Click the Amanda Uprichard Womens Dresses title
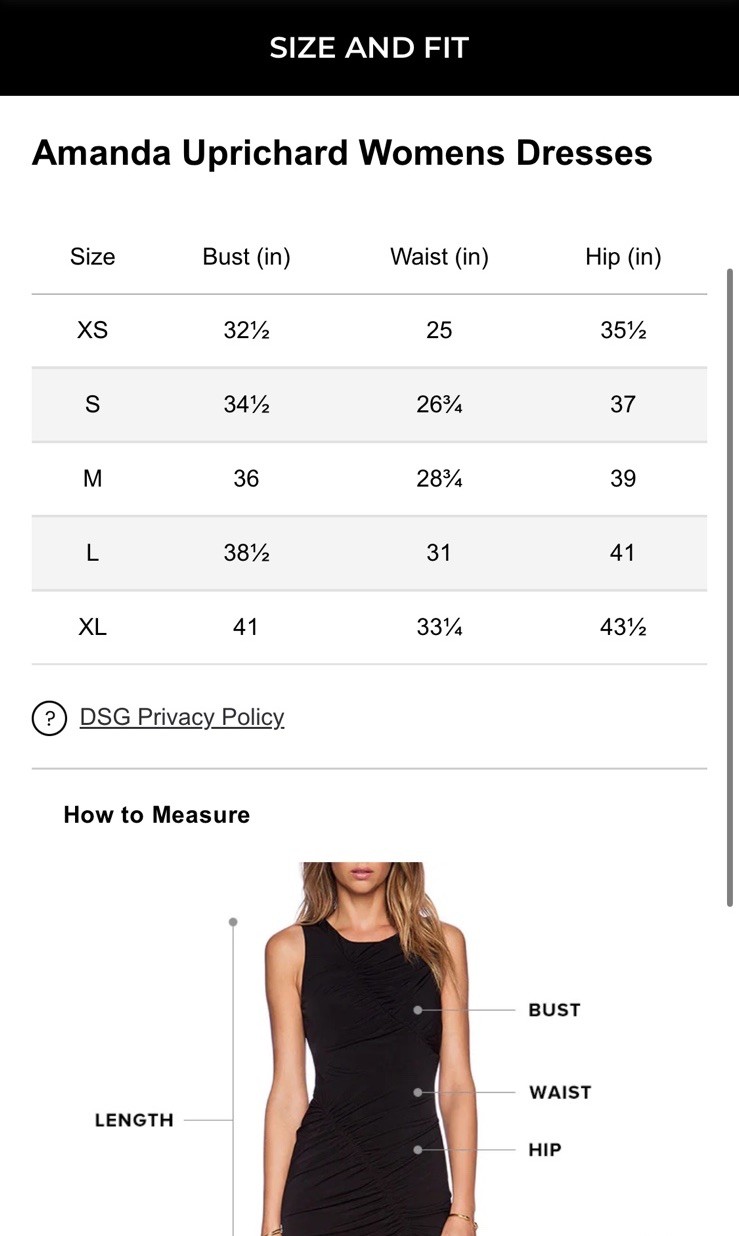739x1236 pixels. tap(342, 153)
